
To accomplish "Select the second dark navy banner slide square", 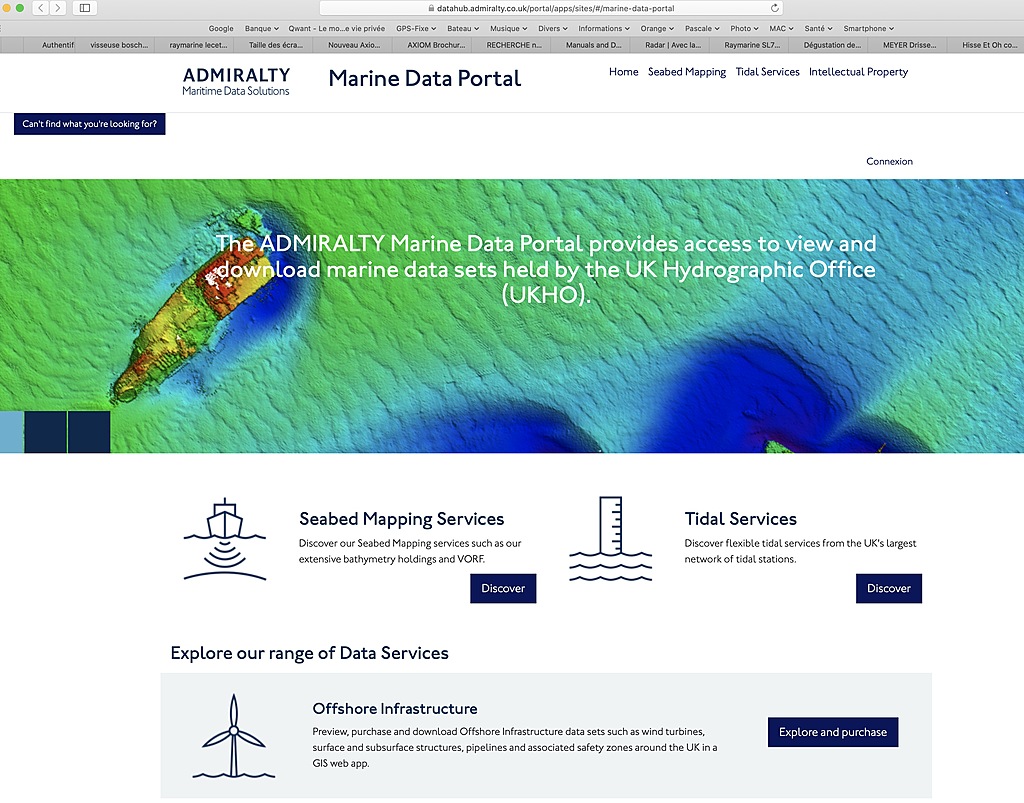I will click(x=45, y=432).
